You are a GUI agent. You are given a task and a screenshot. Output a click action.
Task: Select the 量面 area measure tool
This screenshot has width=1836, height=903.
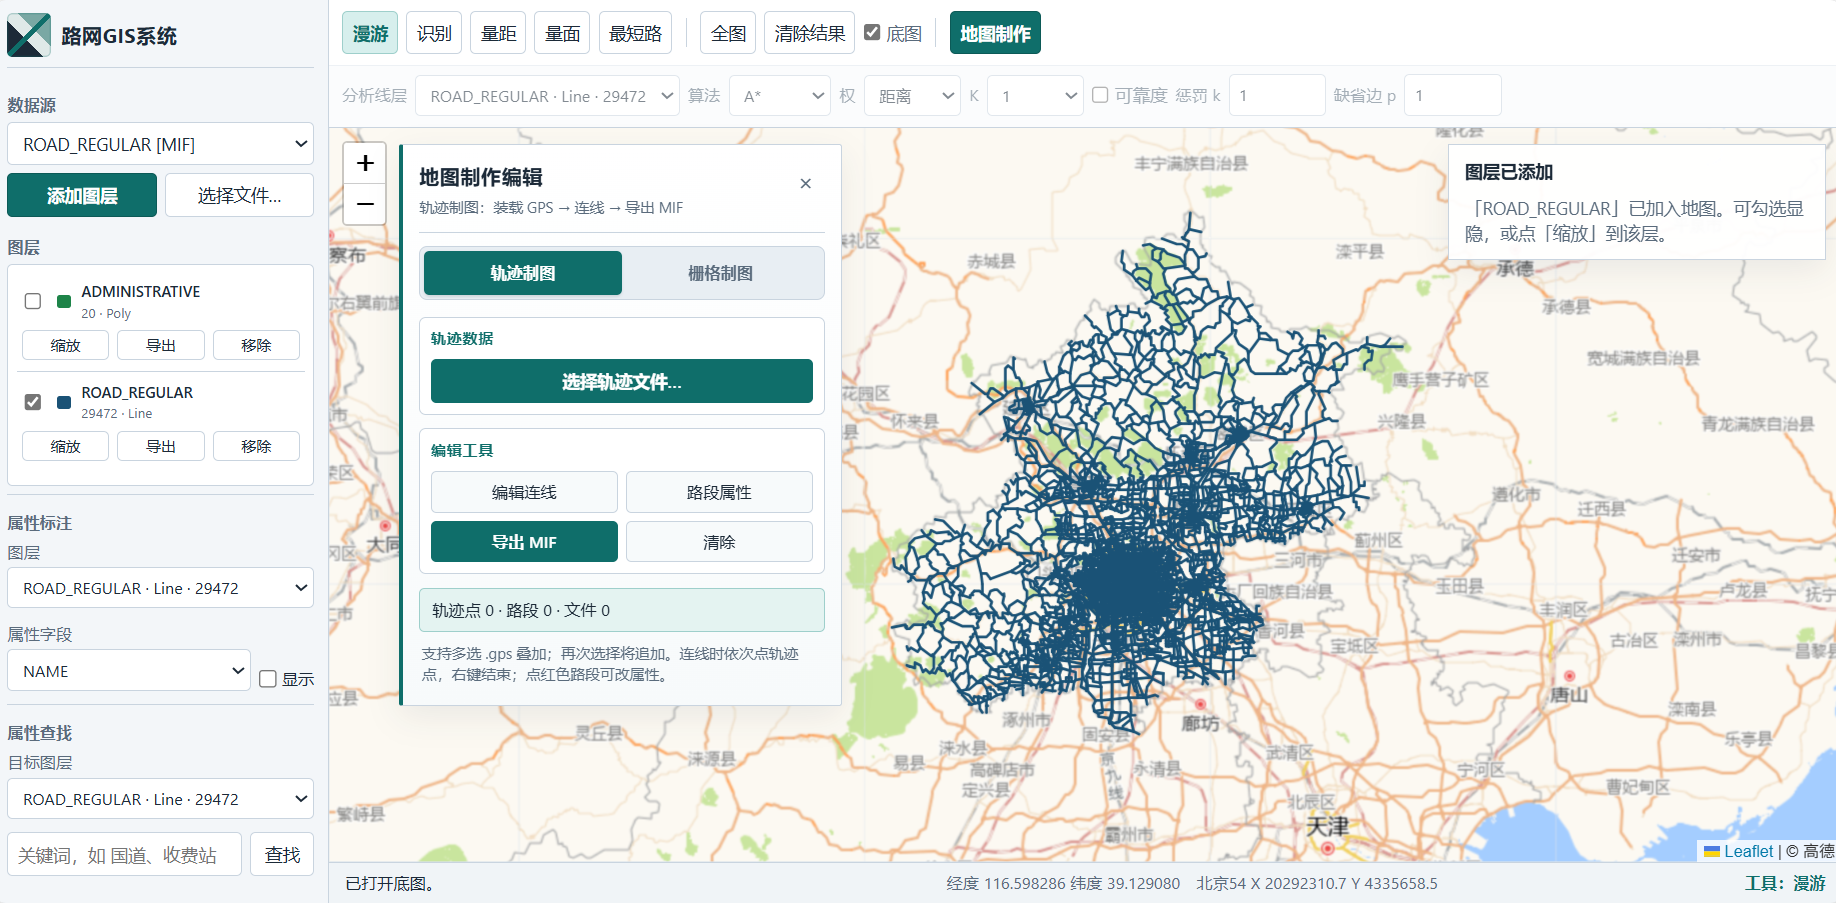click(562, 33)
